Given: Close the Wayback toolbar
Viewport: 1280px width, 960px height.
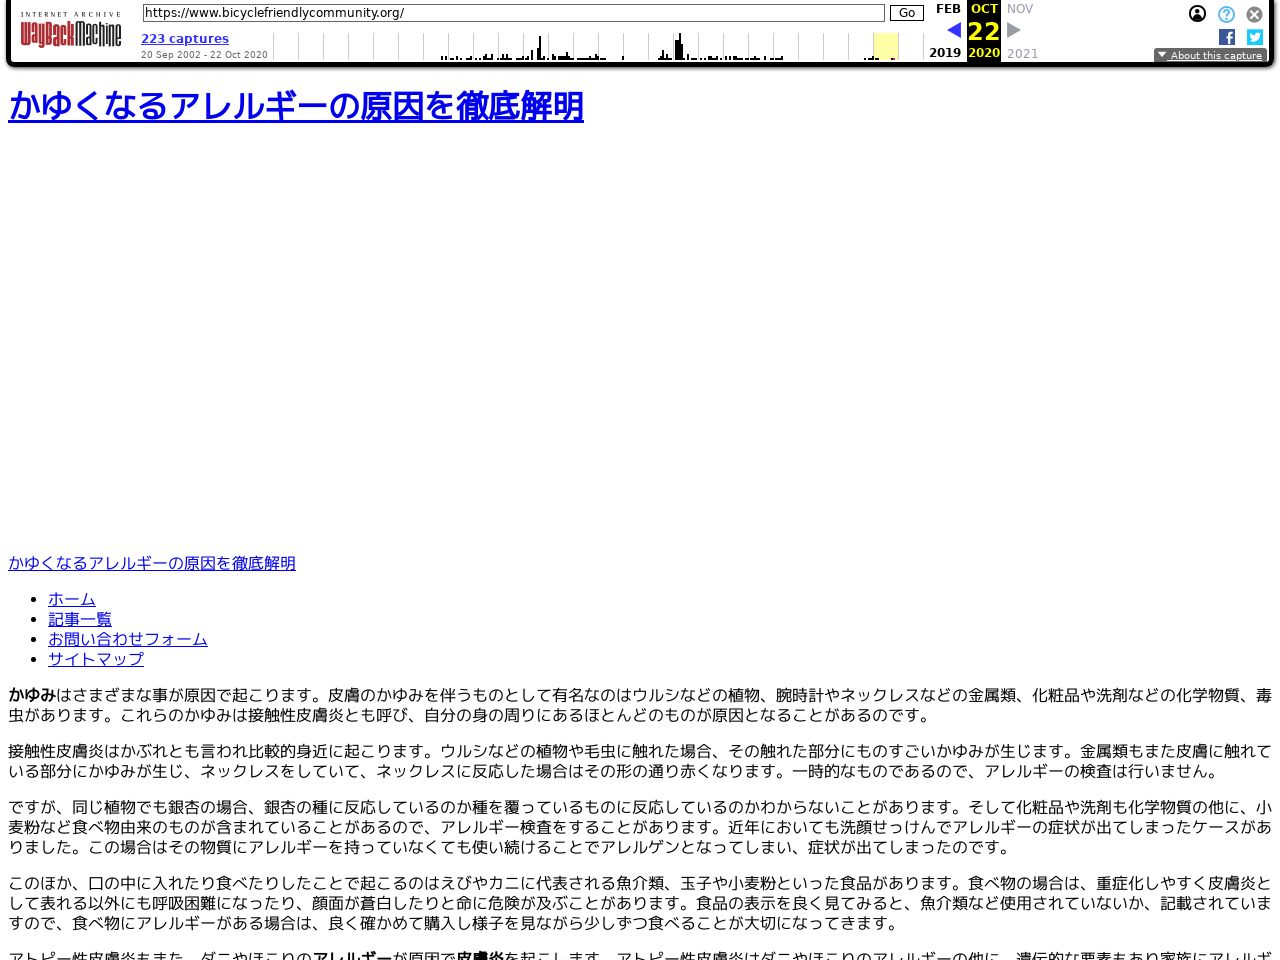Looking at the screenshot, I should (1254, 14).
